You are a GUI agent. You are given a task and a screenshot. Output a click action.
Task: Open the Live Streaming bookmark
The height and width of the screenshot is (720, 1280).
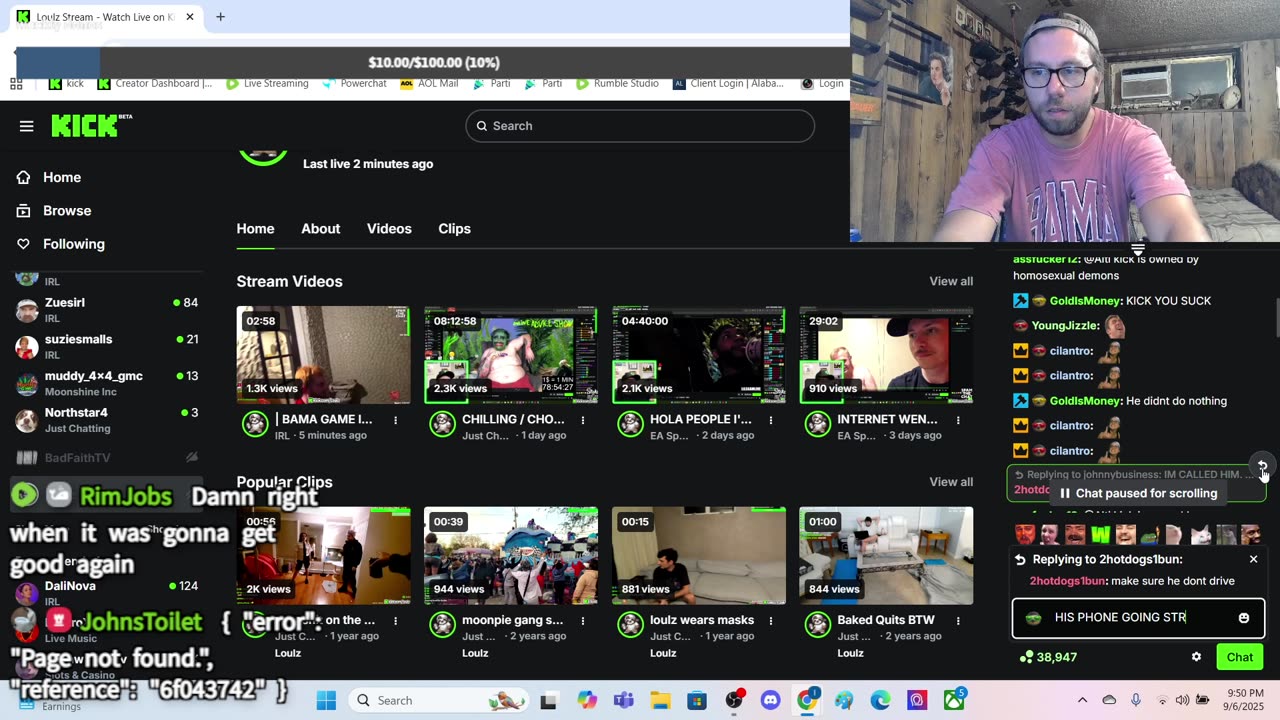[267, 84]
